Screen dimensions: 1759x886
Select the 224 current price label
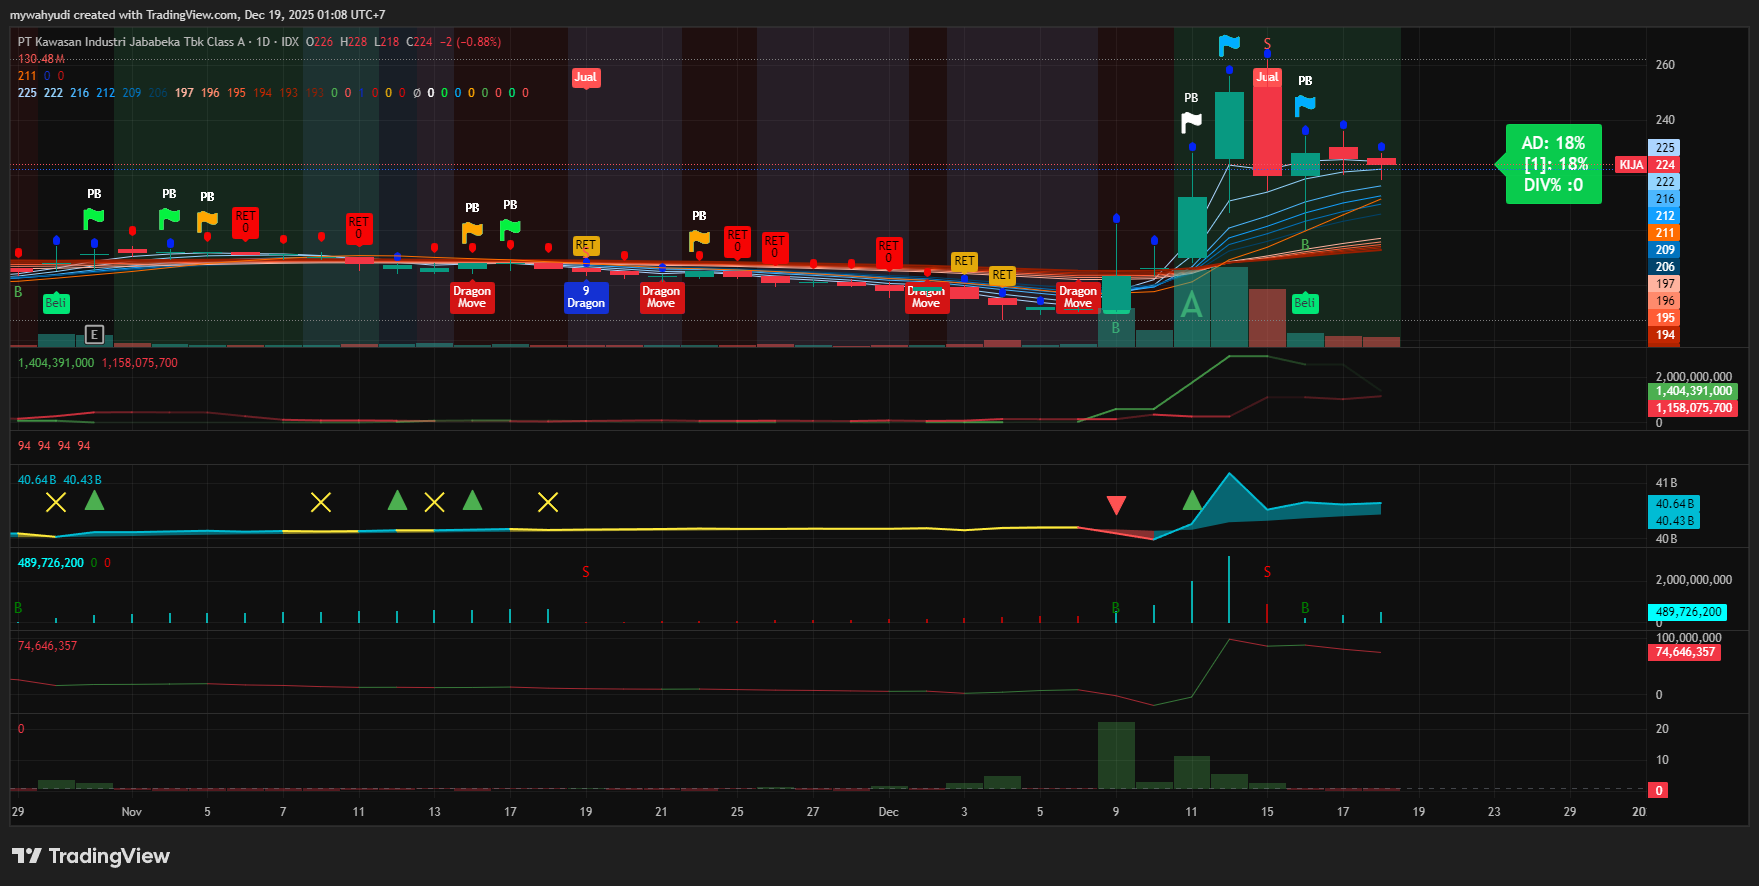coord(1665,165)
